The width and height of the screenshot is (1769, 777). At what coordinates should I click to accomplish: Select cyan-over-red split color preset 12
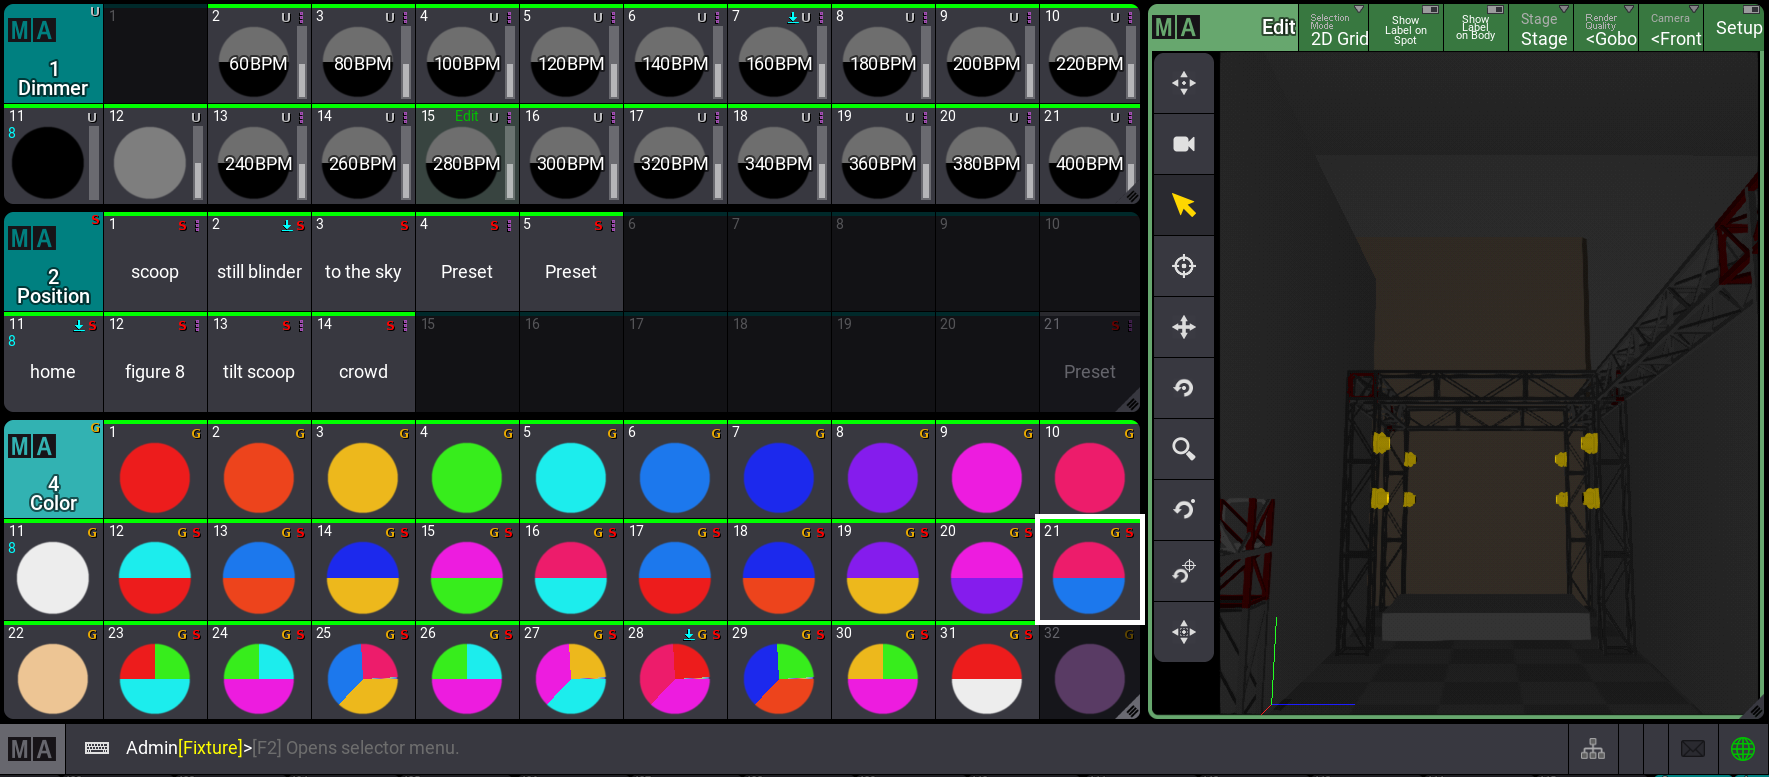click(x=155, y=570)
